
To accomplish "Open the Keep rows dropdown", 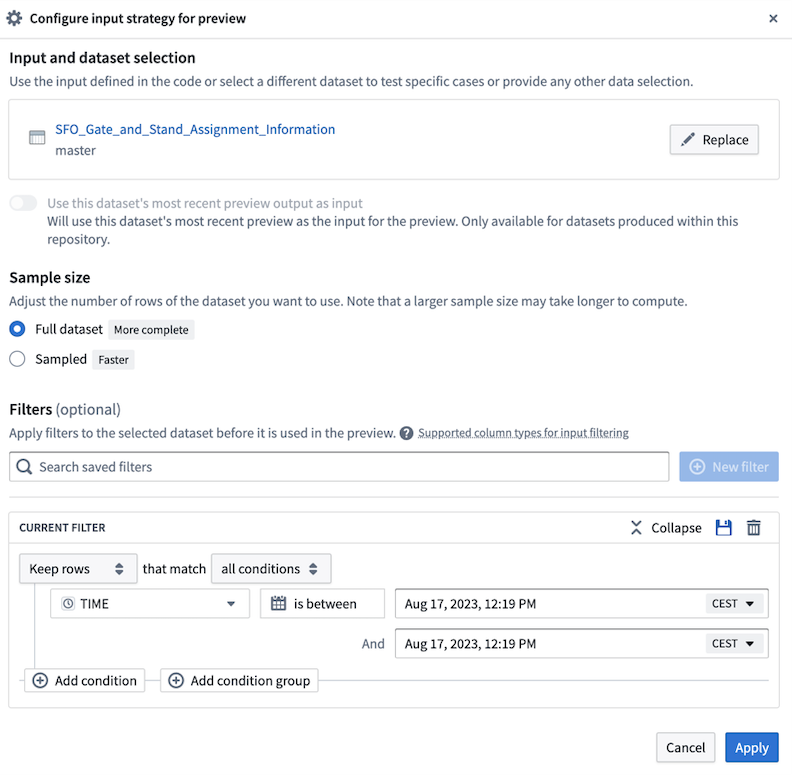I will coord(78,569).
